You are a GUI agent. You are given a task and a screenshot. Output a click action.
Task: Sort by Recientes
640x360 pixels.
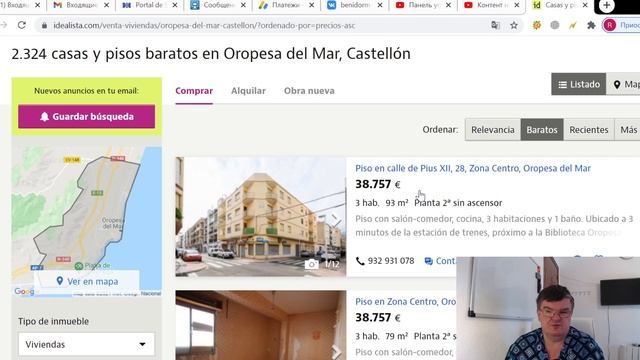[x=589, y=130]
